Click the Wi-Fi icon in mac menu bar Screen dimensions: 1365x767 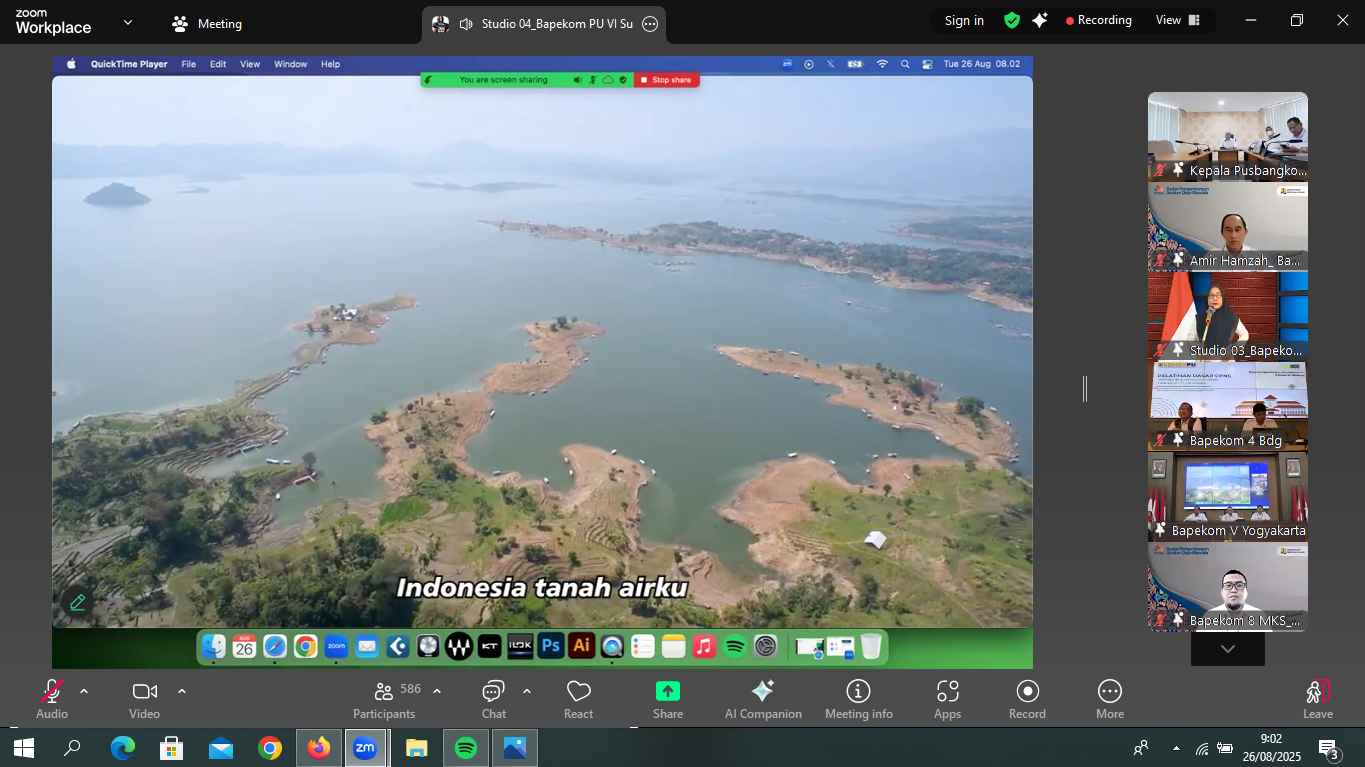point(882,64)
